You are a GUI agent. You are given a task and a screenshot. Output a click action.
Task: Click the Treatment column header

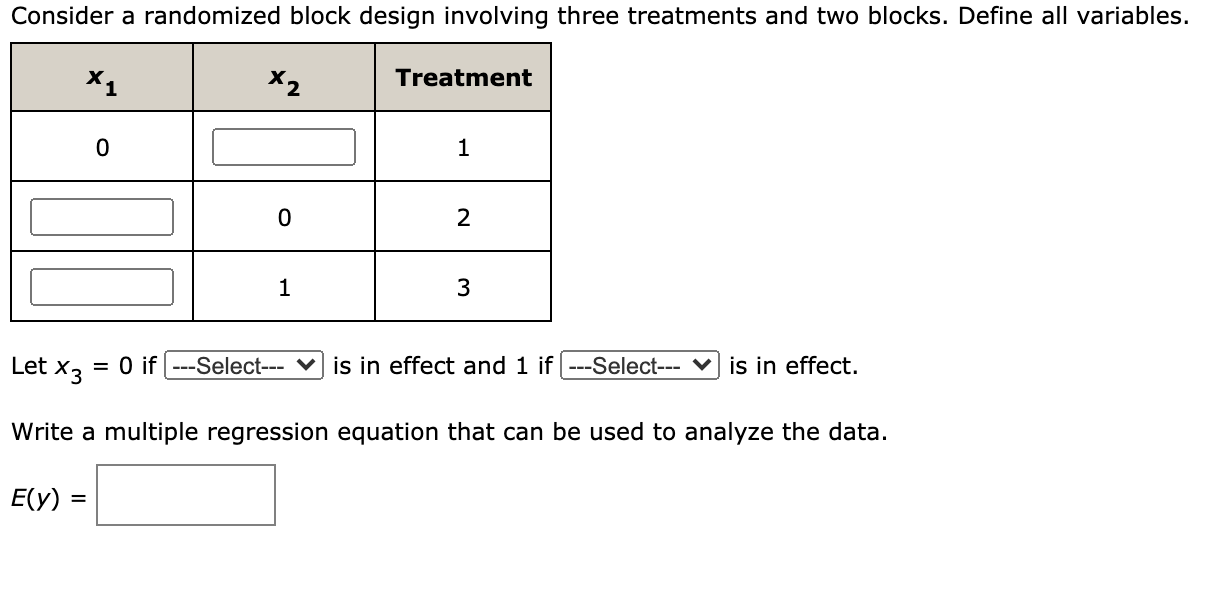coord(463,77)
